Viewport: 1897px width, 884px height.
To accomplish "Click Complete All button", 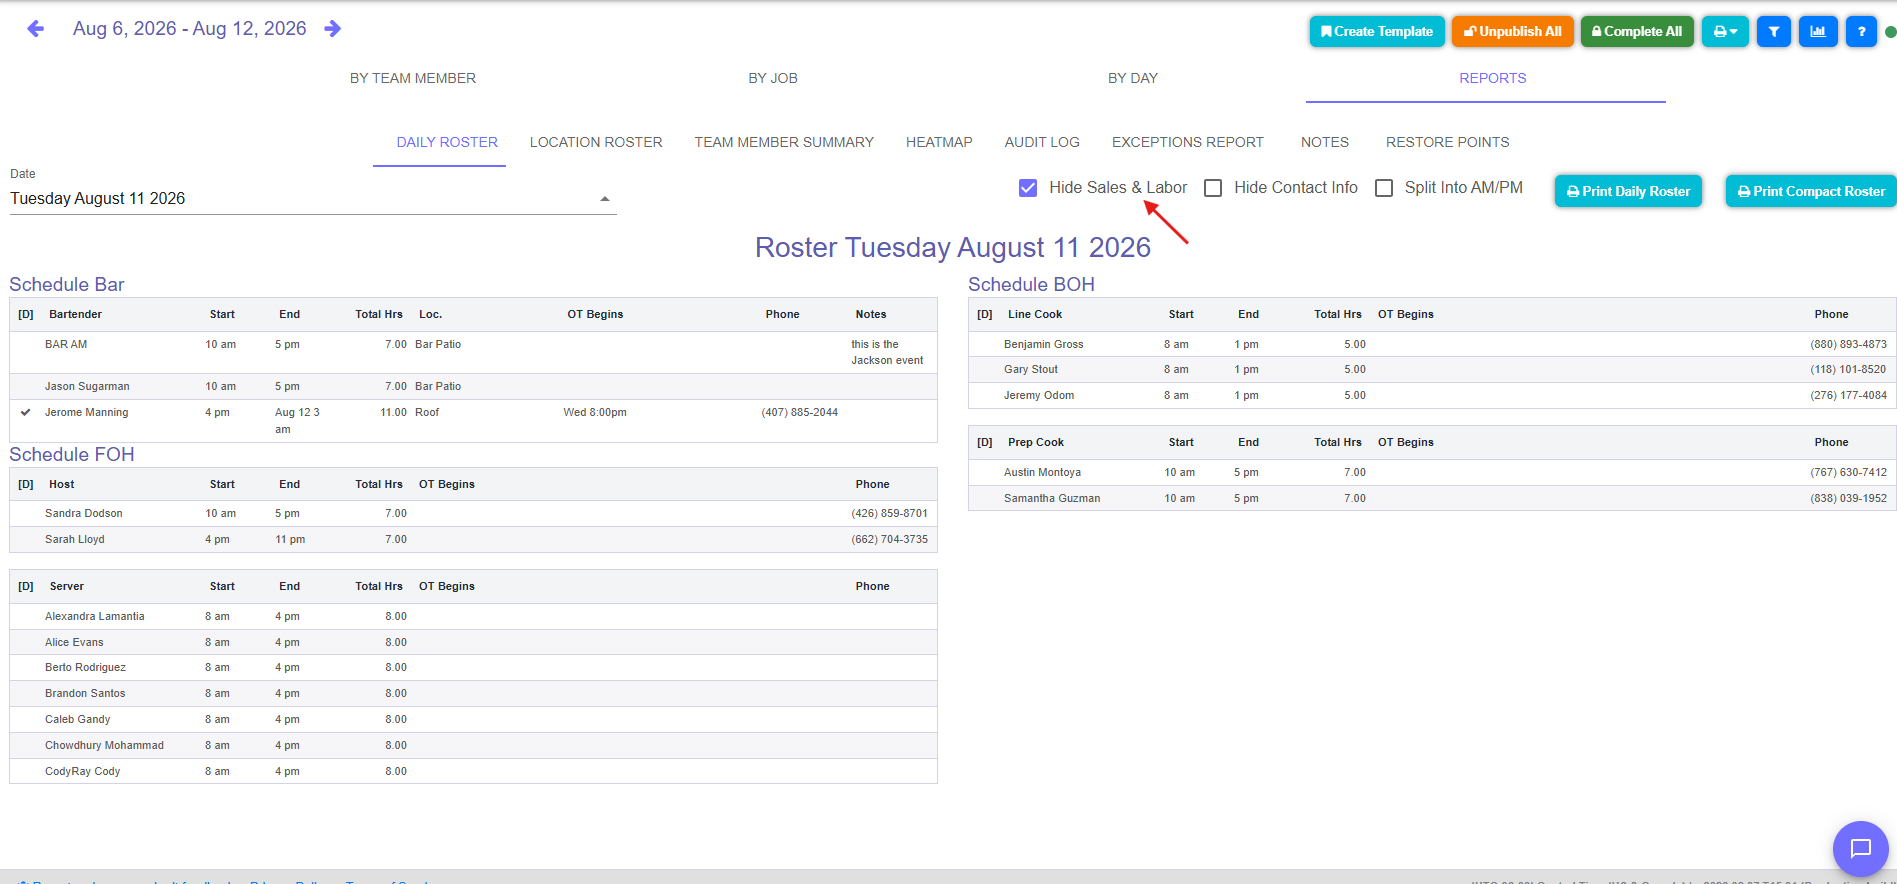I will pos(1637,32).
